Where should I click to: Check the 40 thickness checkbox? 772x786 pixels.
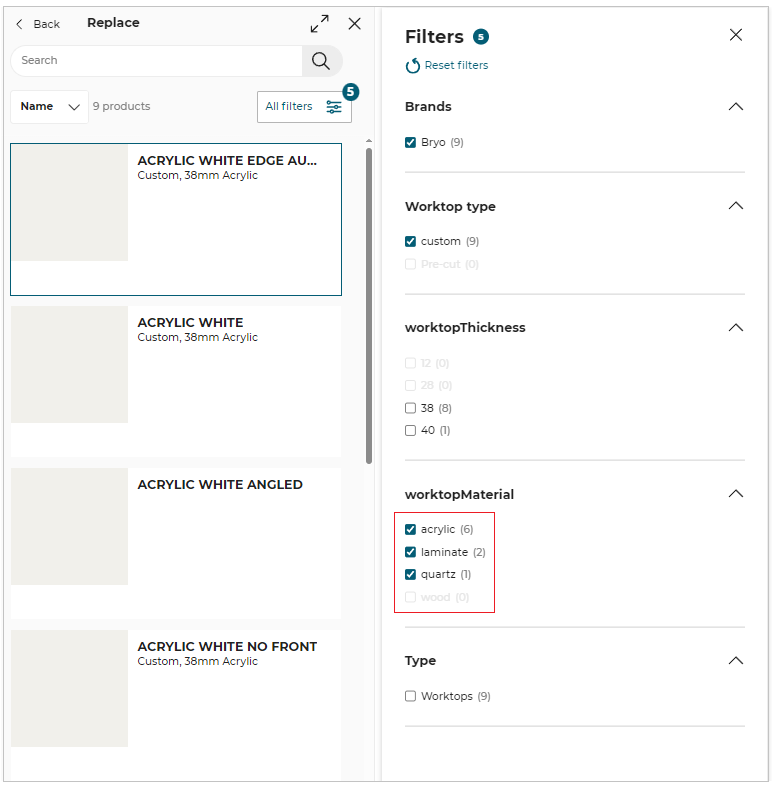410,431
